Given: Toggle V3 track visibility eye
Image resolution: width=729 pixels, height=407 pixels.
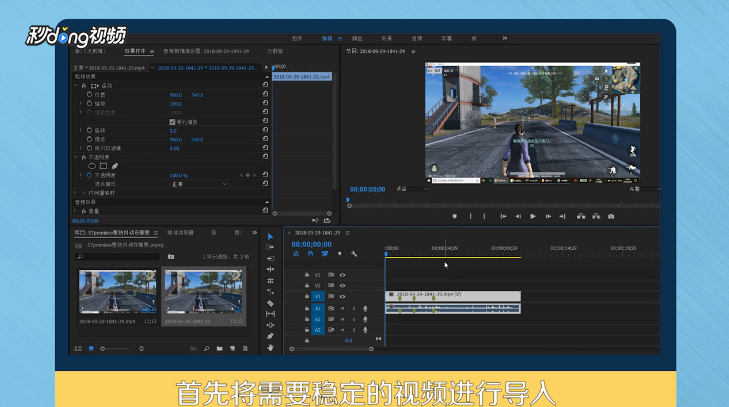Looking at the screenshot, I should click(342, 275).
